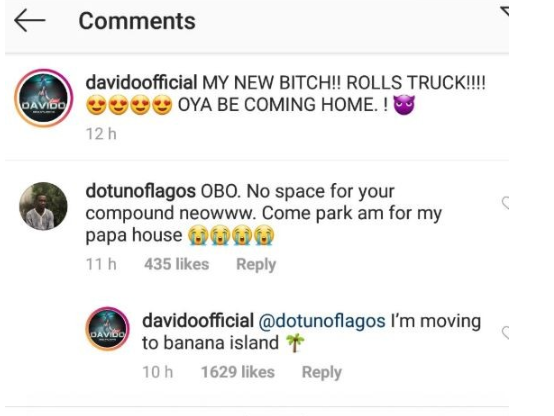This screenshot has height=416, width=554.
Task: View the 435 likes list
Action: [x=177, y=264]
